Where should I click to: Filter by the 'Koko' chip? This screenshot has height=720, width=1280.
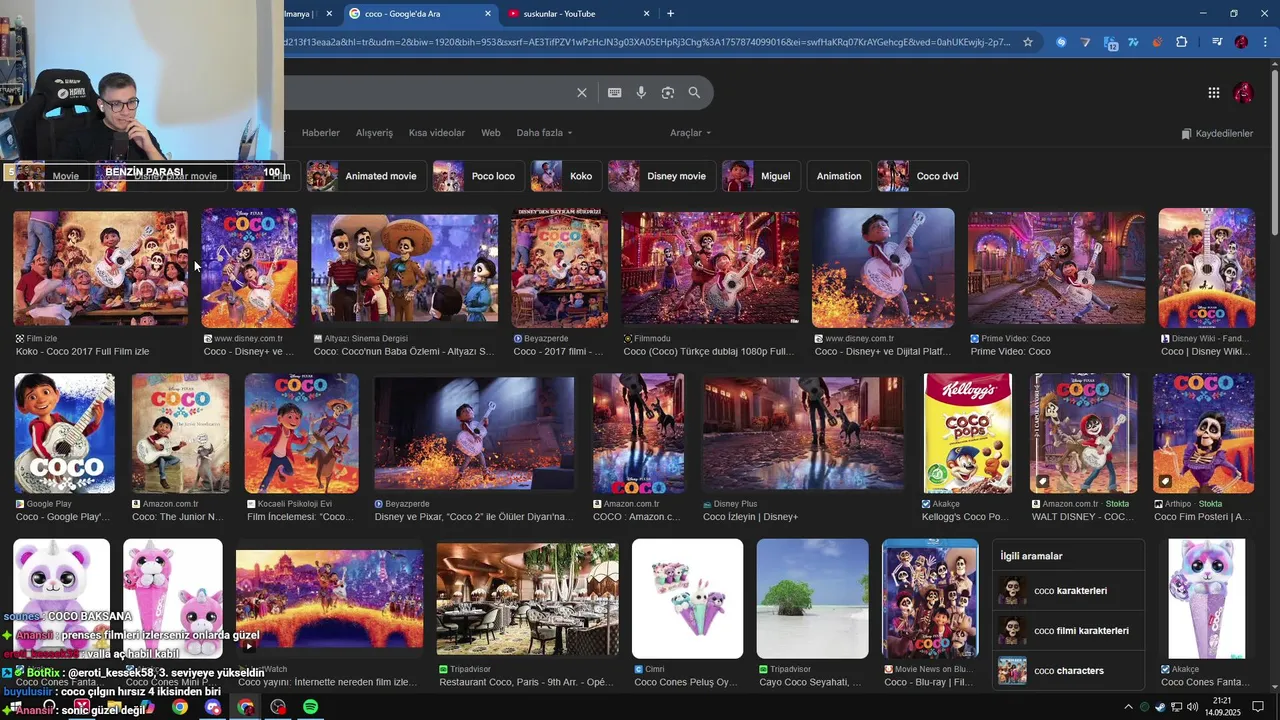tap(566, 176)
